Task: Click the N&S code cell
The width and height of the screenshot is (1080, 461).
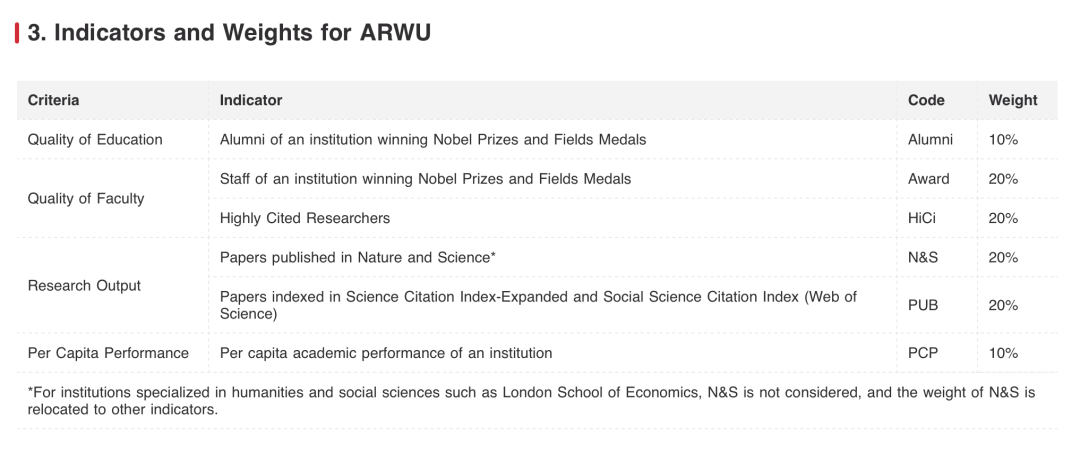Action: tap(923, 257)
